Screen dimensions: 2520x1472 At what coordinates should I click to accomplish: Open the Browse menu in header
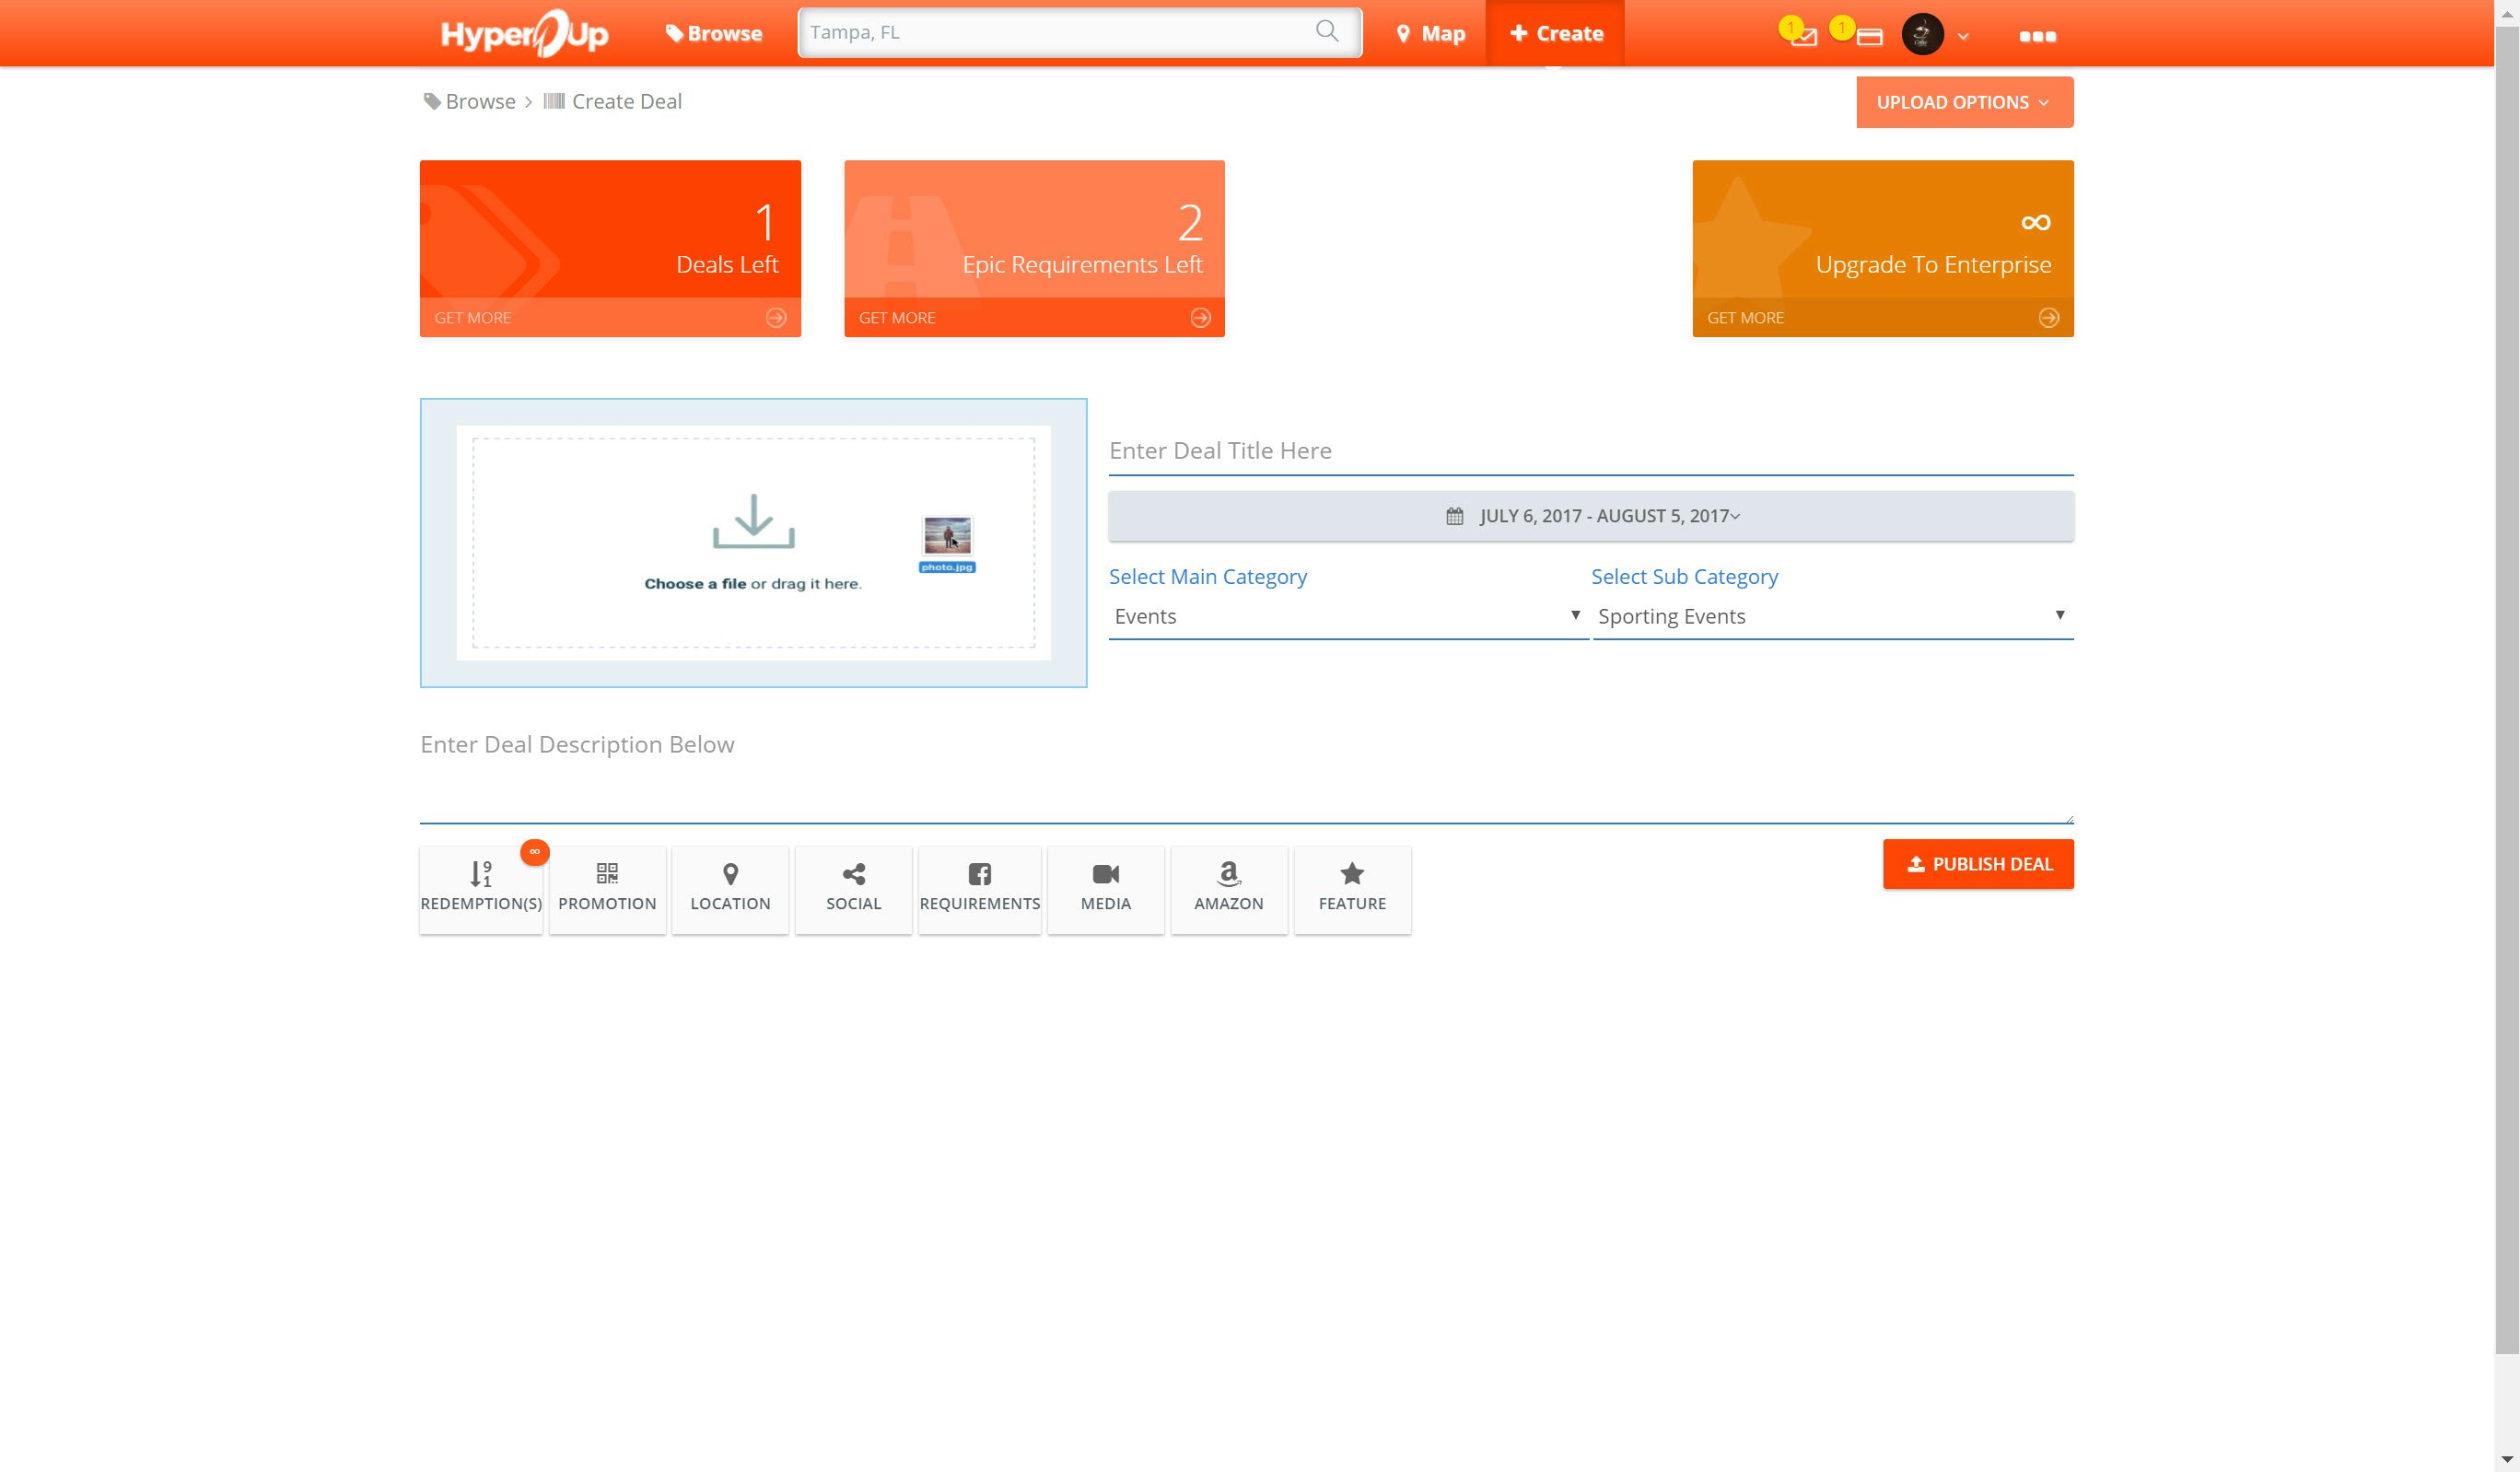pyautogui.click(x=714, y=33)
